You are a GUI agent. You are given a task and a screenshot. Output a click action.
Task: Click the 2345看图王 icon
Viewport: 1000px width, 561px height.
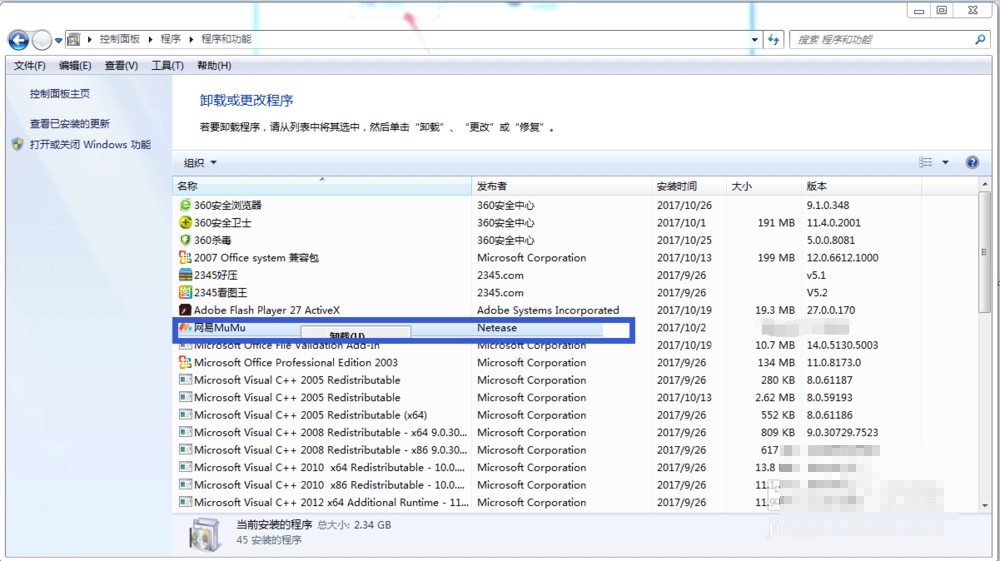point(185,293)
